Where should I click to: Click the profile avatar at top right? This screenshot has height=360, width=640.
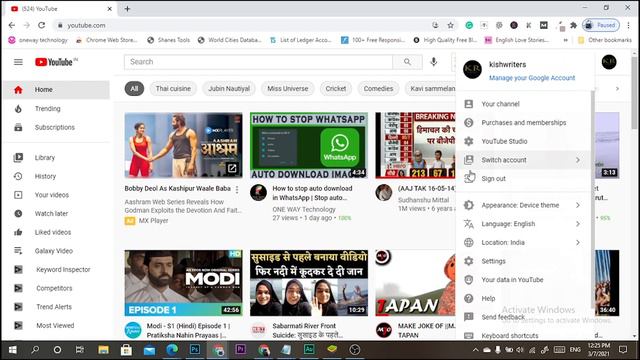click(609, 62)
